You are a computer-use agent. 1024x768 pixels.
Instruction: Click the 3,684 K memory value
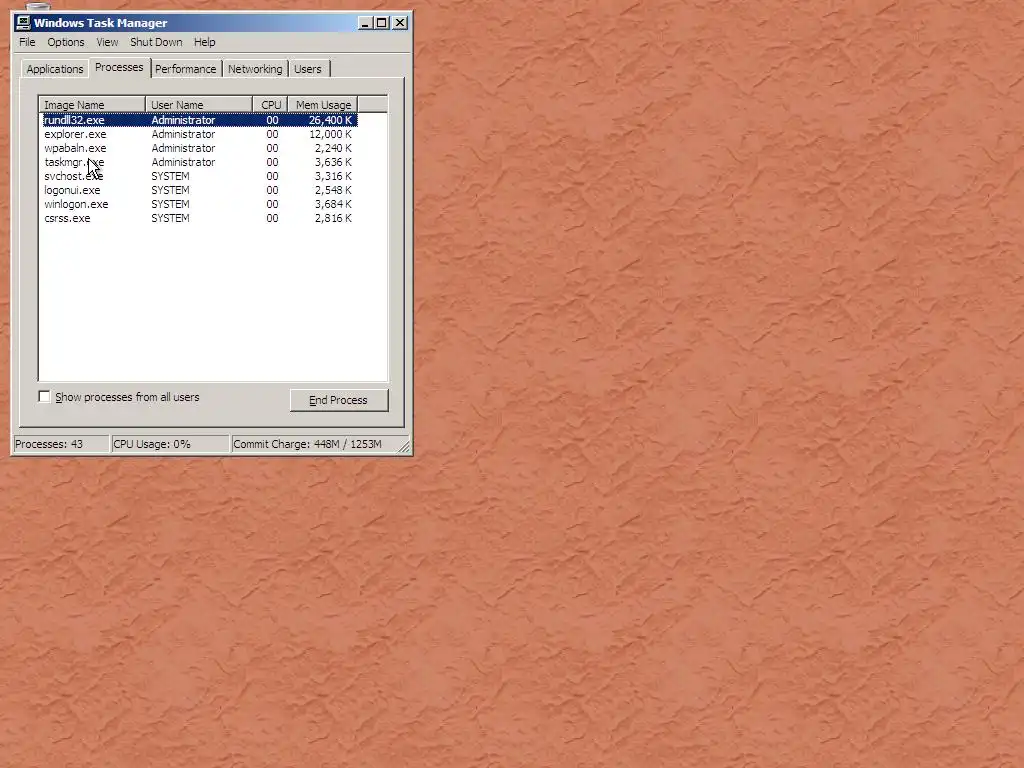pyautogui.click(x=333, y=204)
